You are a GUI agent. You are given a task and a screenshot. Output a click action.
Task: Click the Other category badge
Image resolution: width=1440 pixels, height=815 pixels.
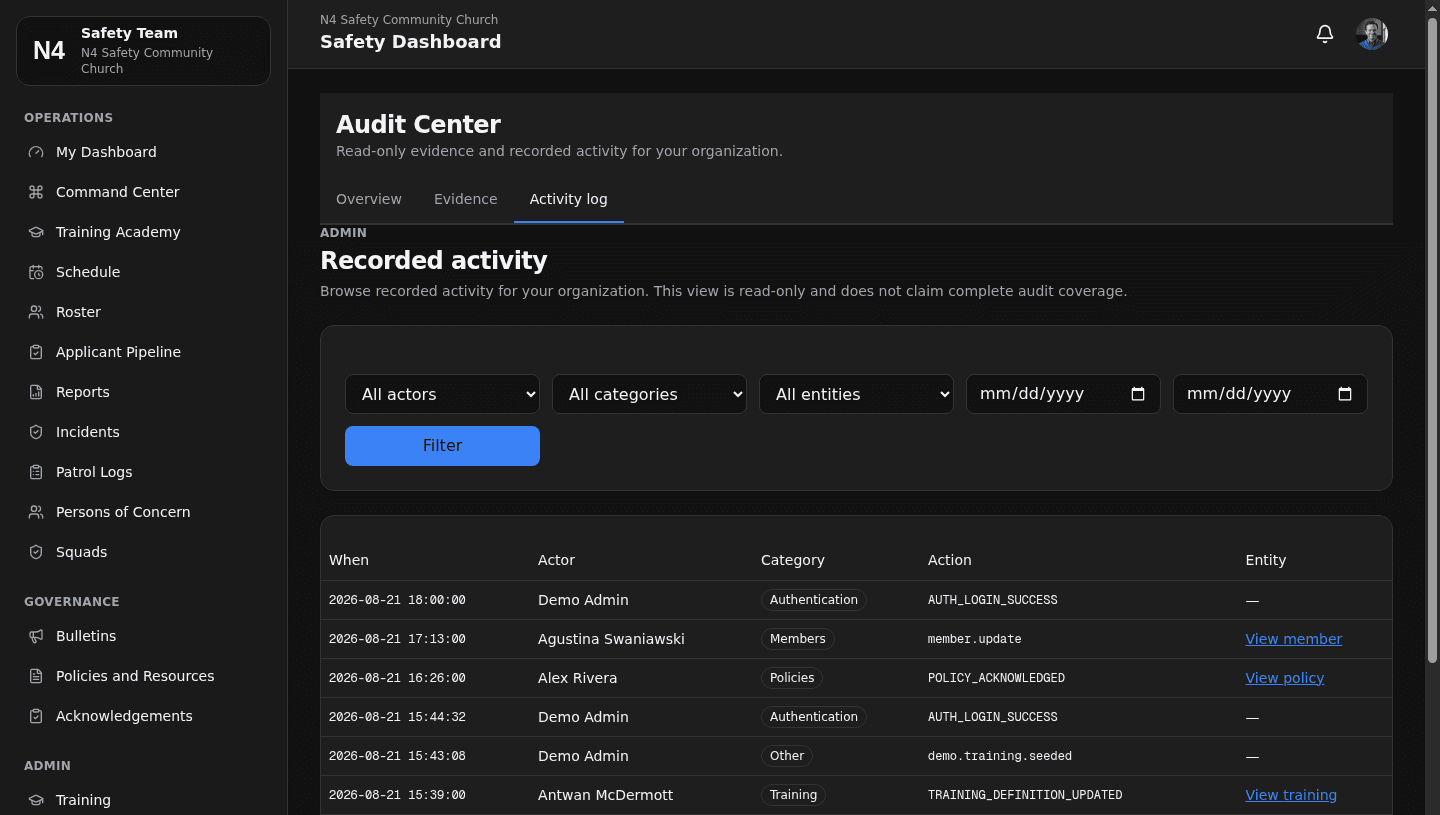pyautogui.click(x=787, y=756)
